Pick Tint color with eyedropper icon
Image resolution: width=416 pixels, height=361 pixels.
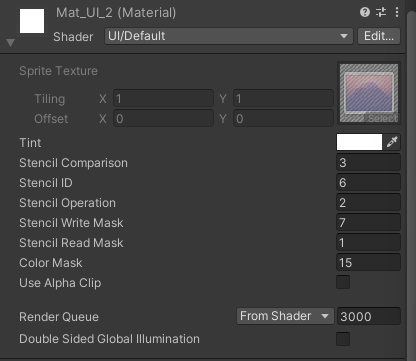(392, 142)
